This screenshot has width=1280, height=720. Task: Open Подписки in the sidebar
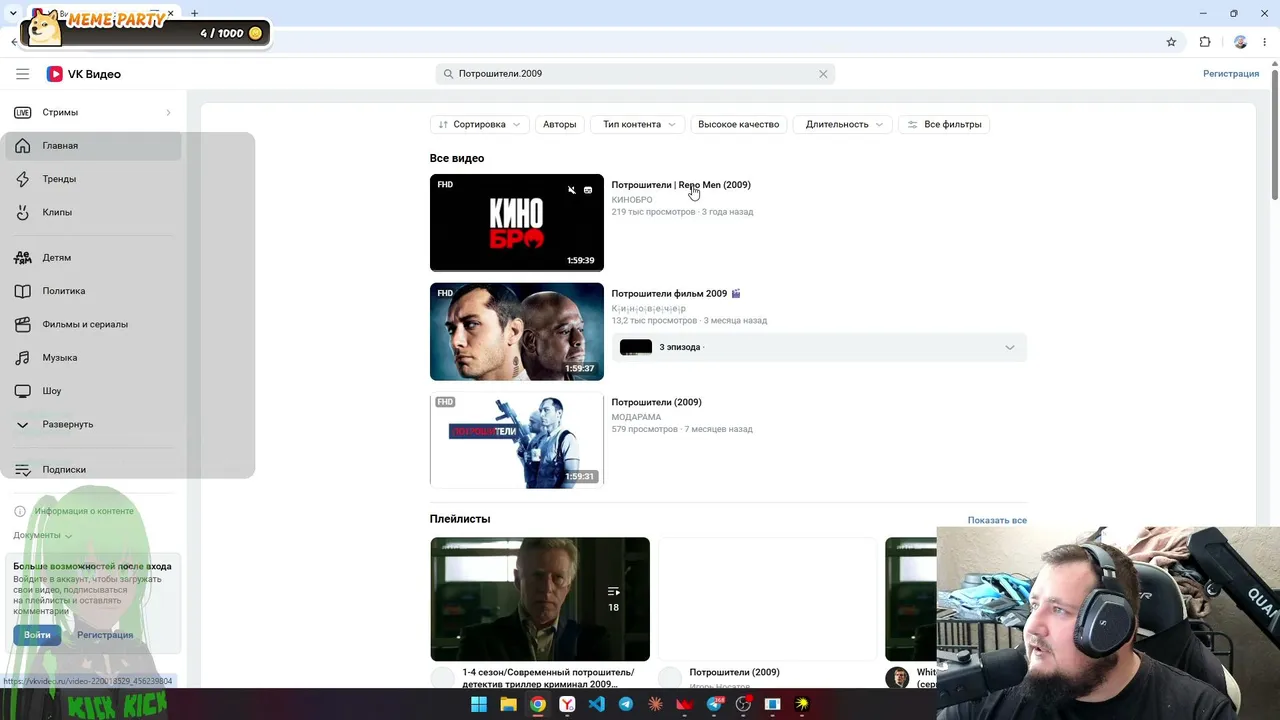[x=92, y=470]
